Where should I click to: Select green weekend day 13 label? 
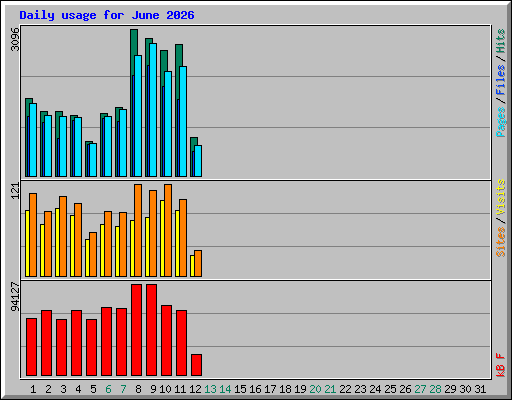tap(210, 389)
